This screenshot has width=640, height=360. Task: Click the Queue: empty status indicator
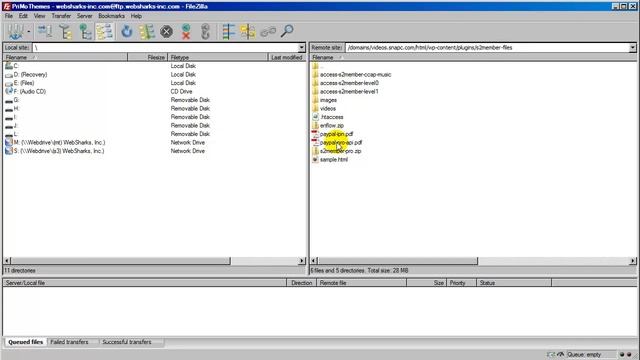pos(584,355)
